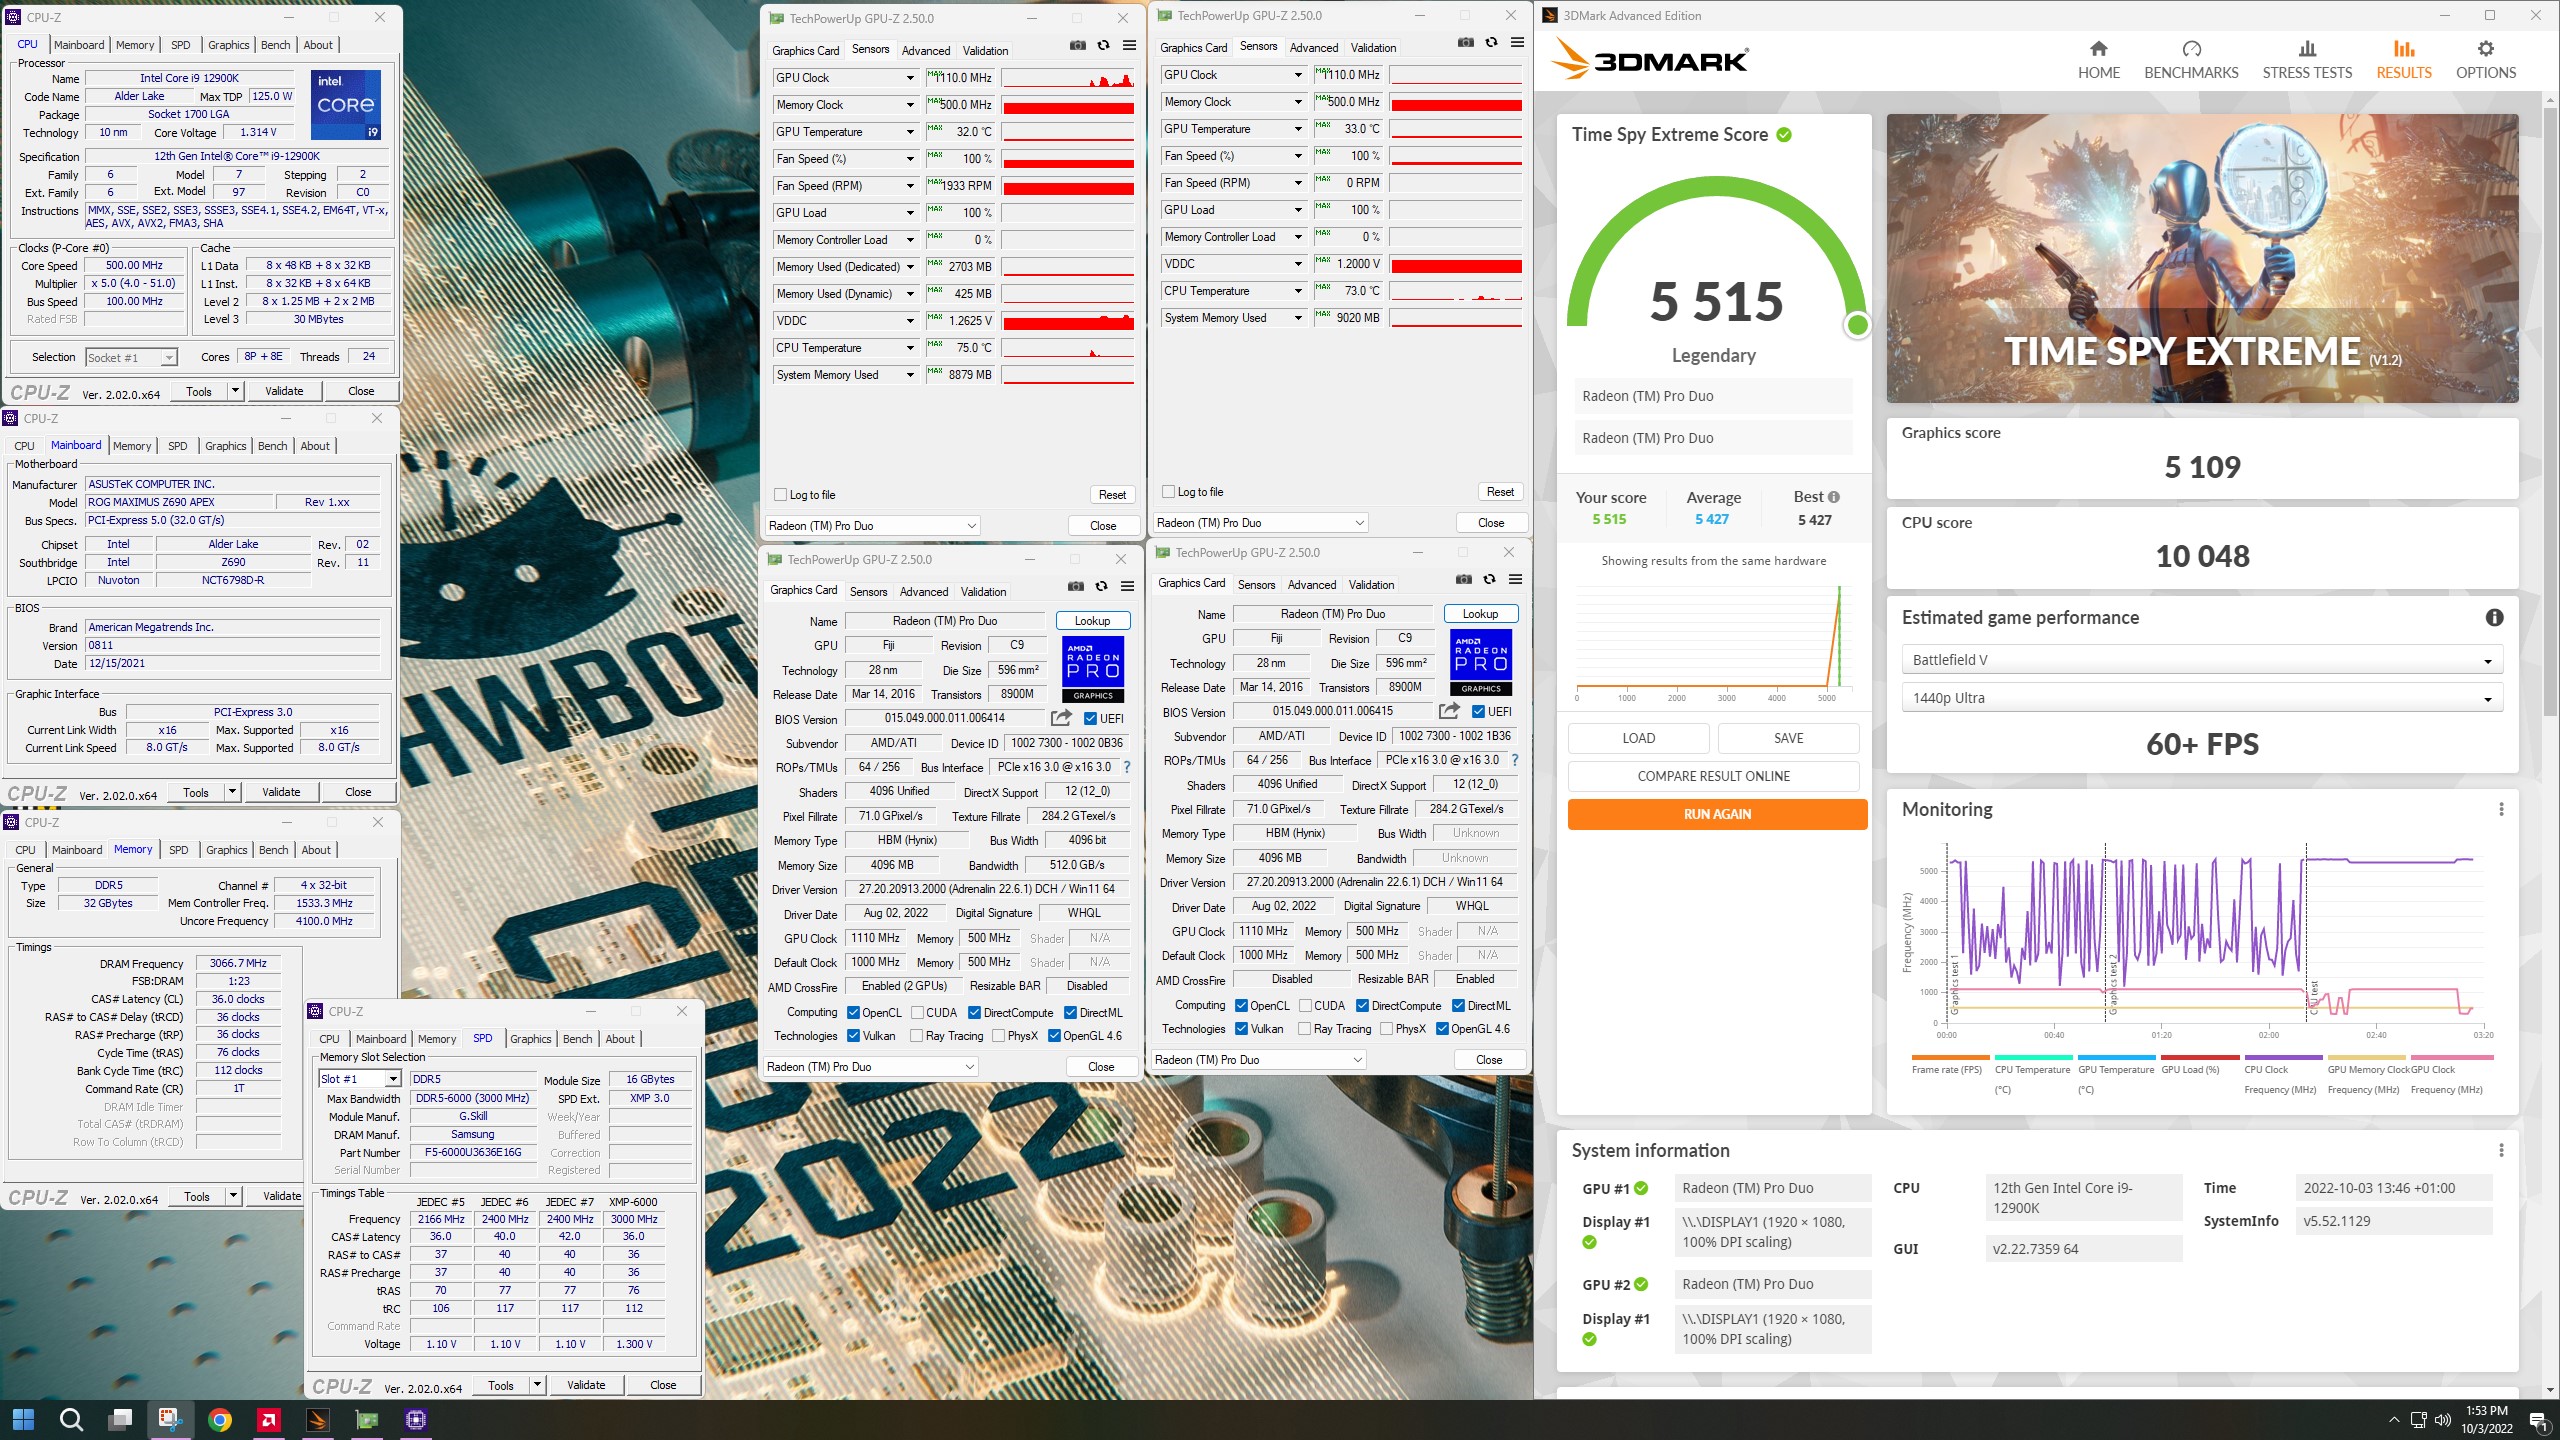Click GPU Clock sensor graph in top-left GPU-Z

(1068, 78)
